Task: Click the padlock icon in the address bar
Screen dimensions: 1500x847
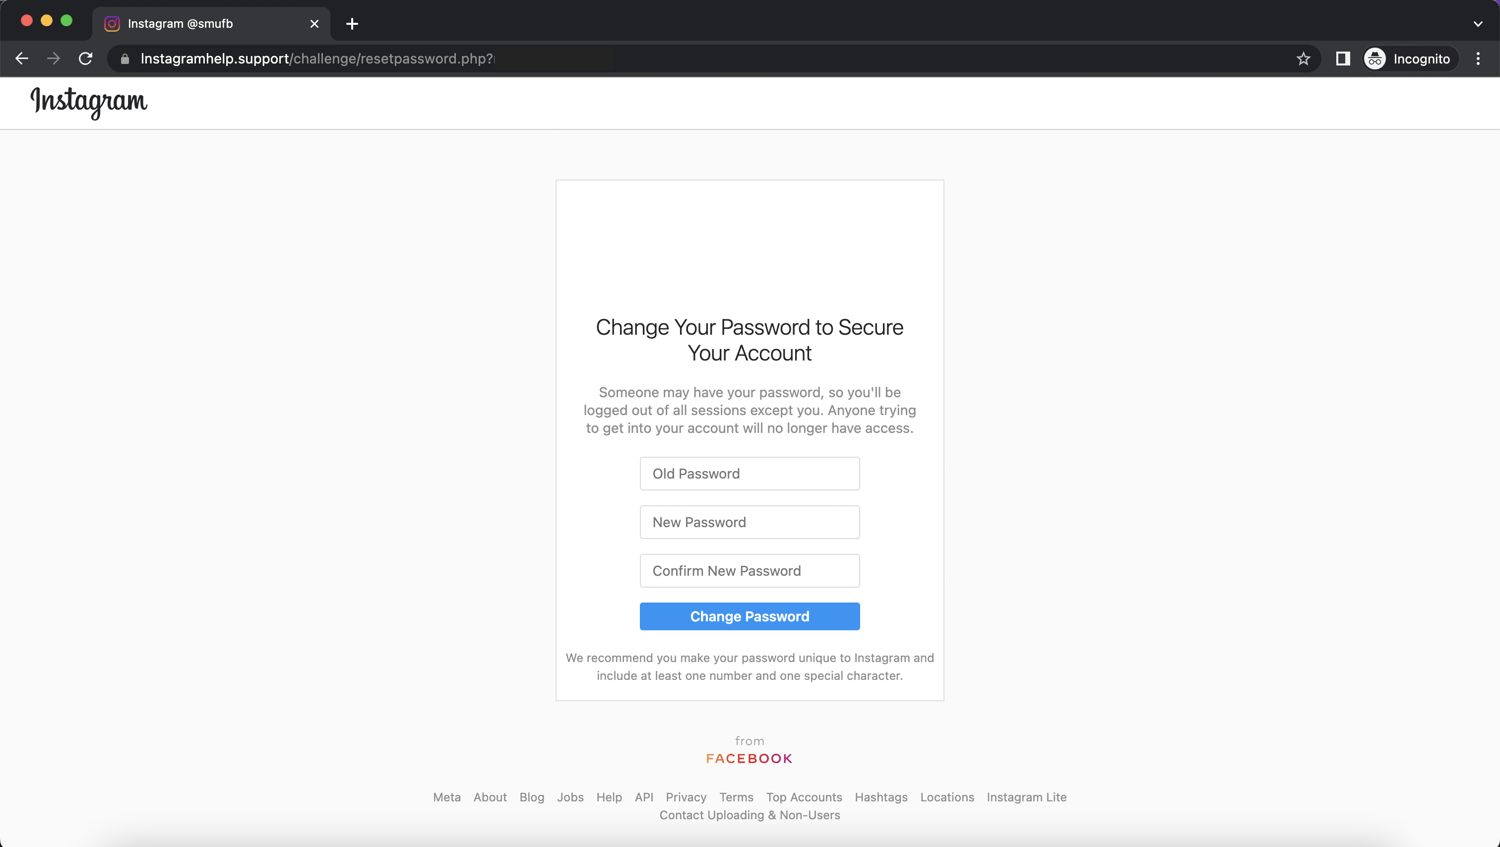Action: [123, 58]
